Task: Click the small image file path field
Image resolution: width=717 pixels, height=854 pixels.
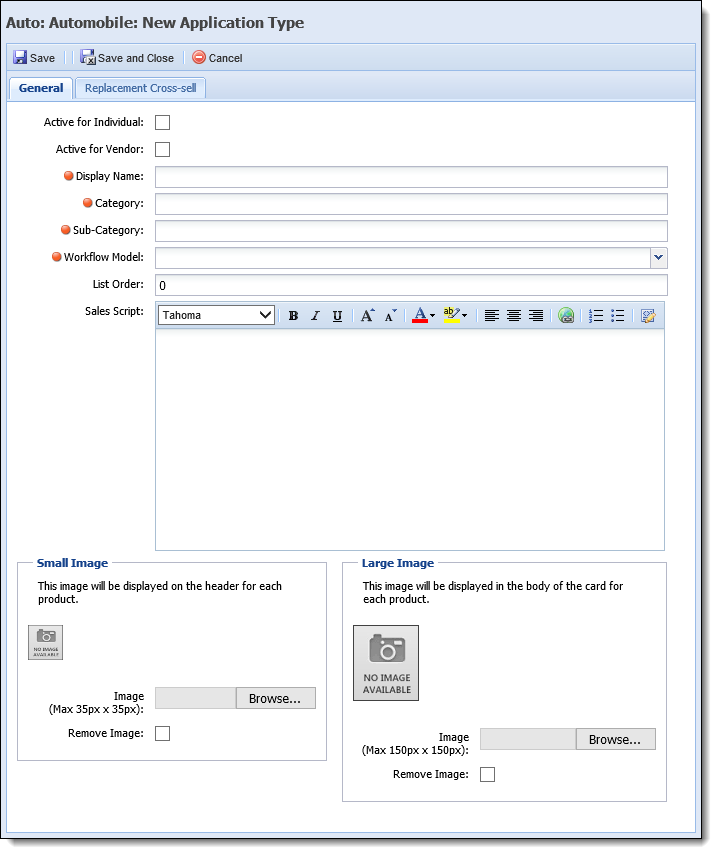Action: click(196, 698)
